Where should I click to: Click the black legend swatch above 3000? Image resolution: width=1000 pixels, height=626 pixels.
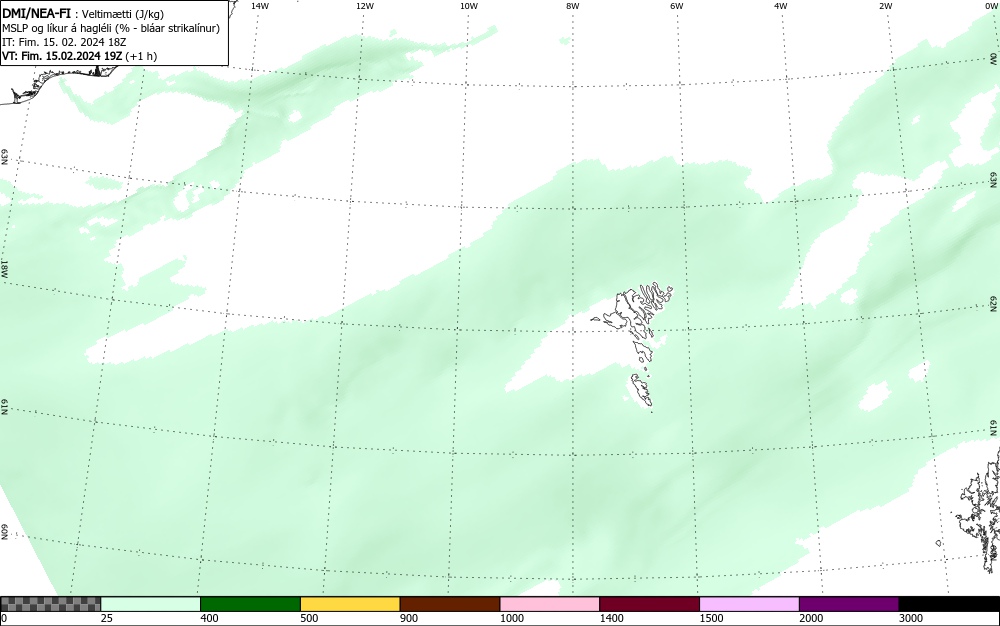[x=949, y=604]
